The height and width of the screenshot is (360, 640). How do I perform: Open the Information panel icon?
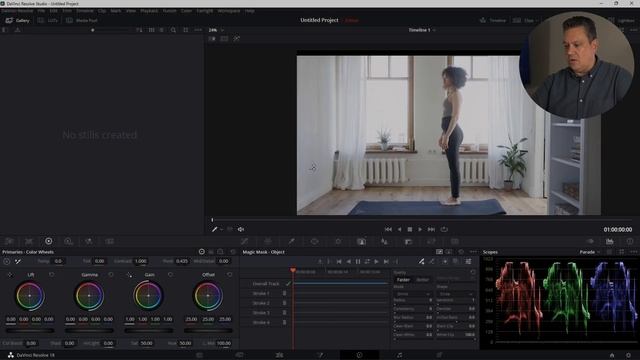click(630, 241)
